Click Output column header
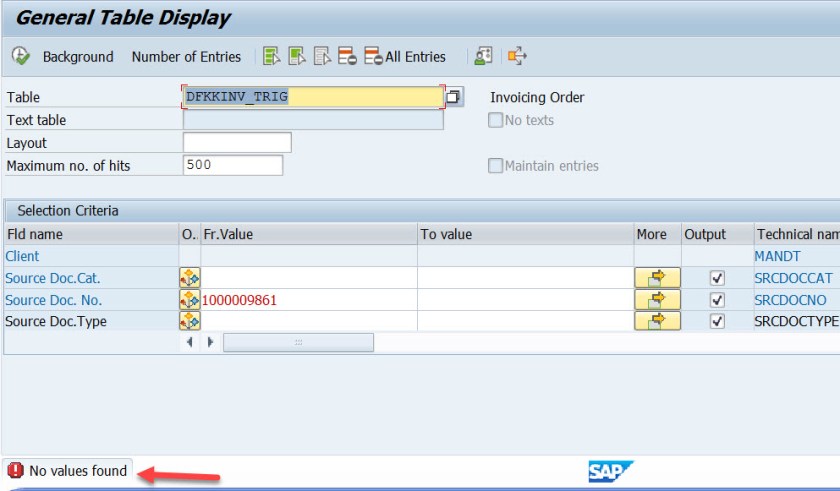 point(717,234)
